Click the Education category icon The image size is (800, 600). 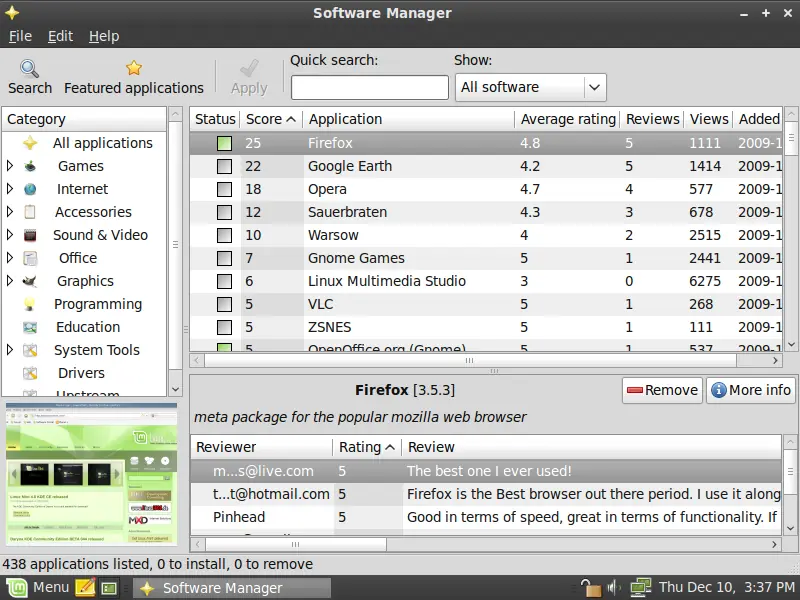pos(31,327)
